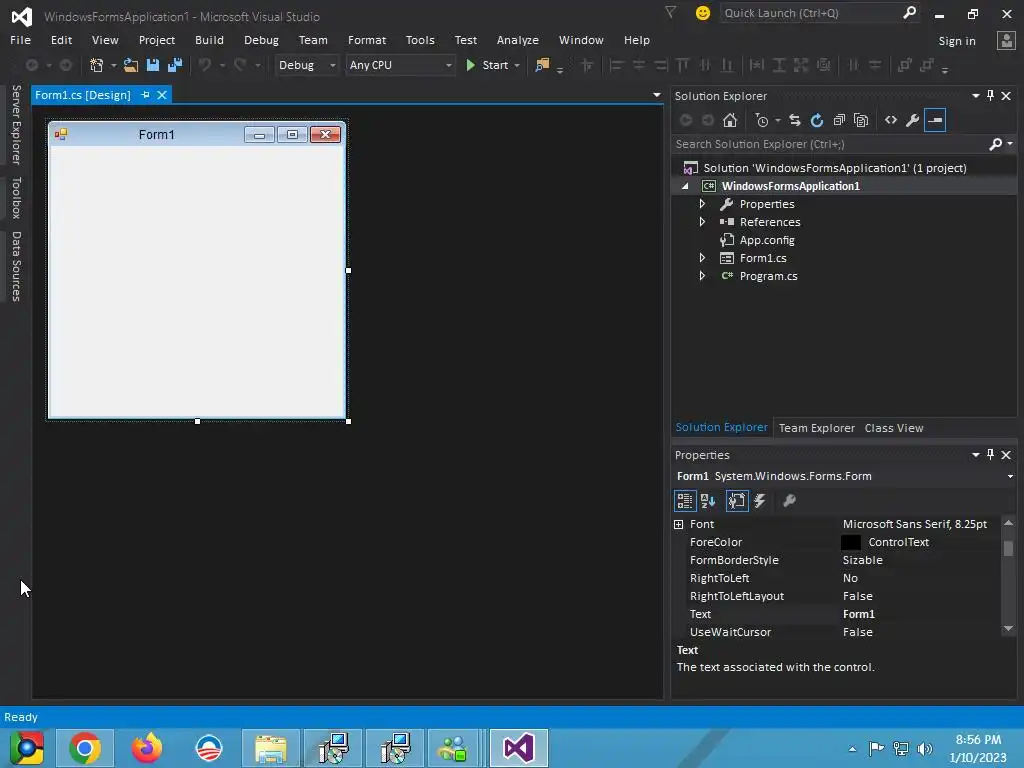Click the New Project toolbar icon
This screenshot has height=768, width=1024.
97,65
